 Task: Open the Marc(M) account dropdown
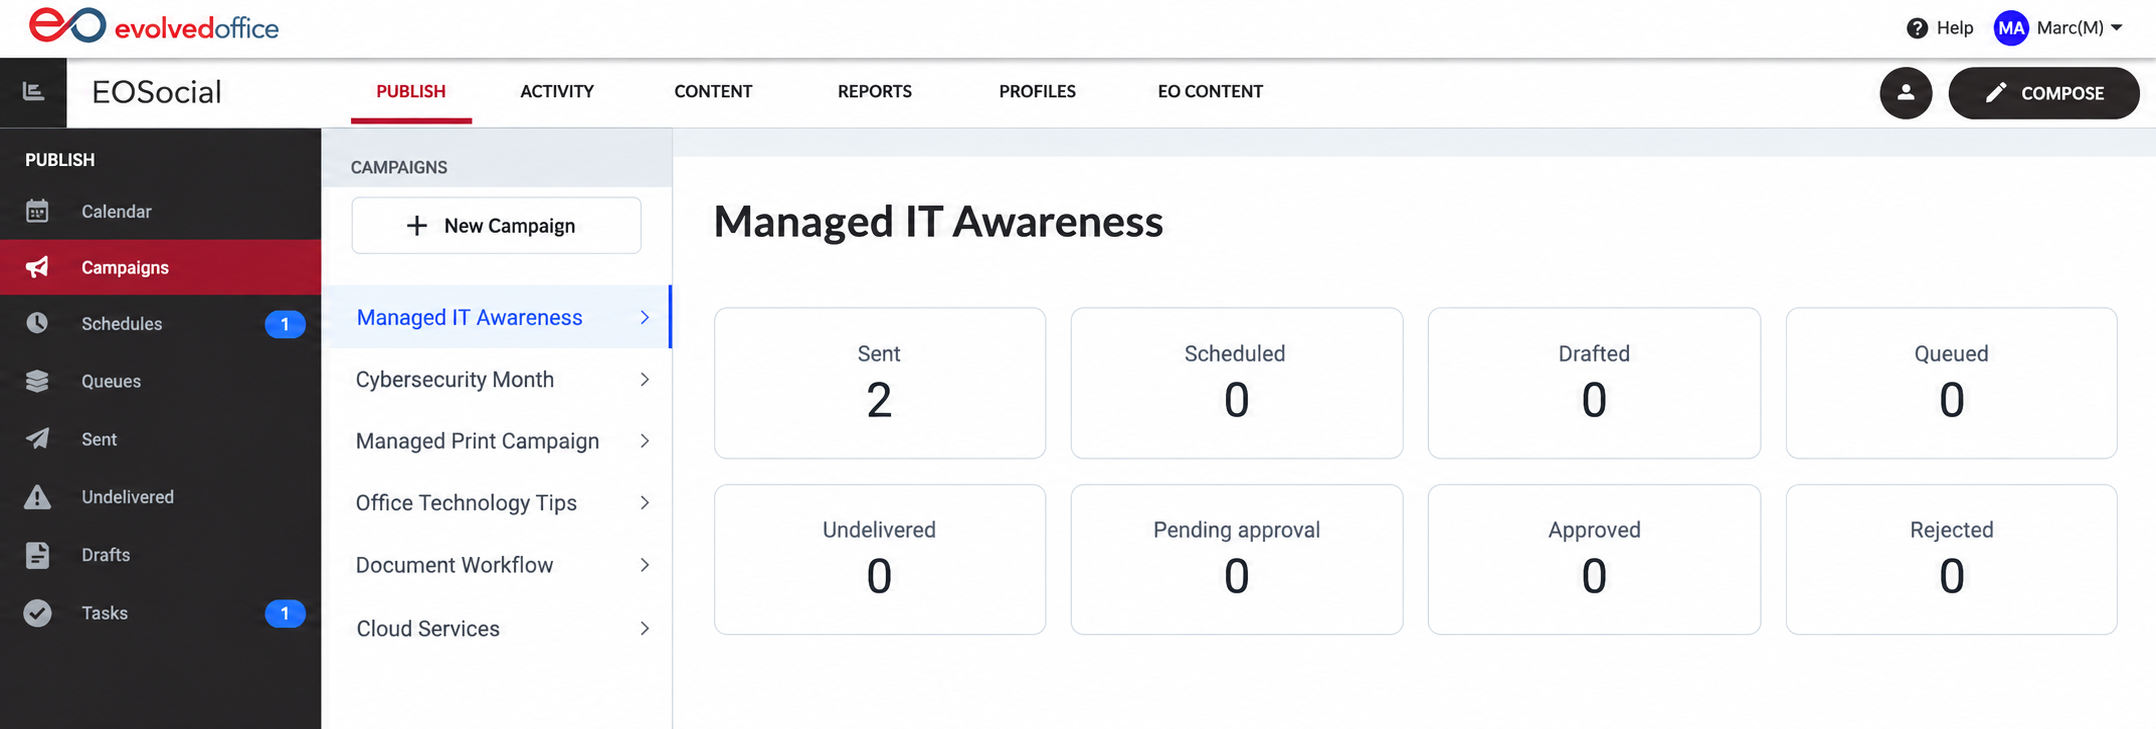2059,28
